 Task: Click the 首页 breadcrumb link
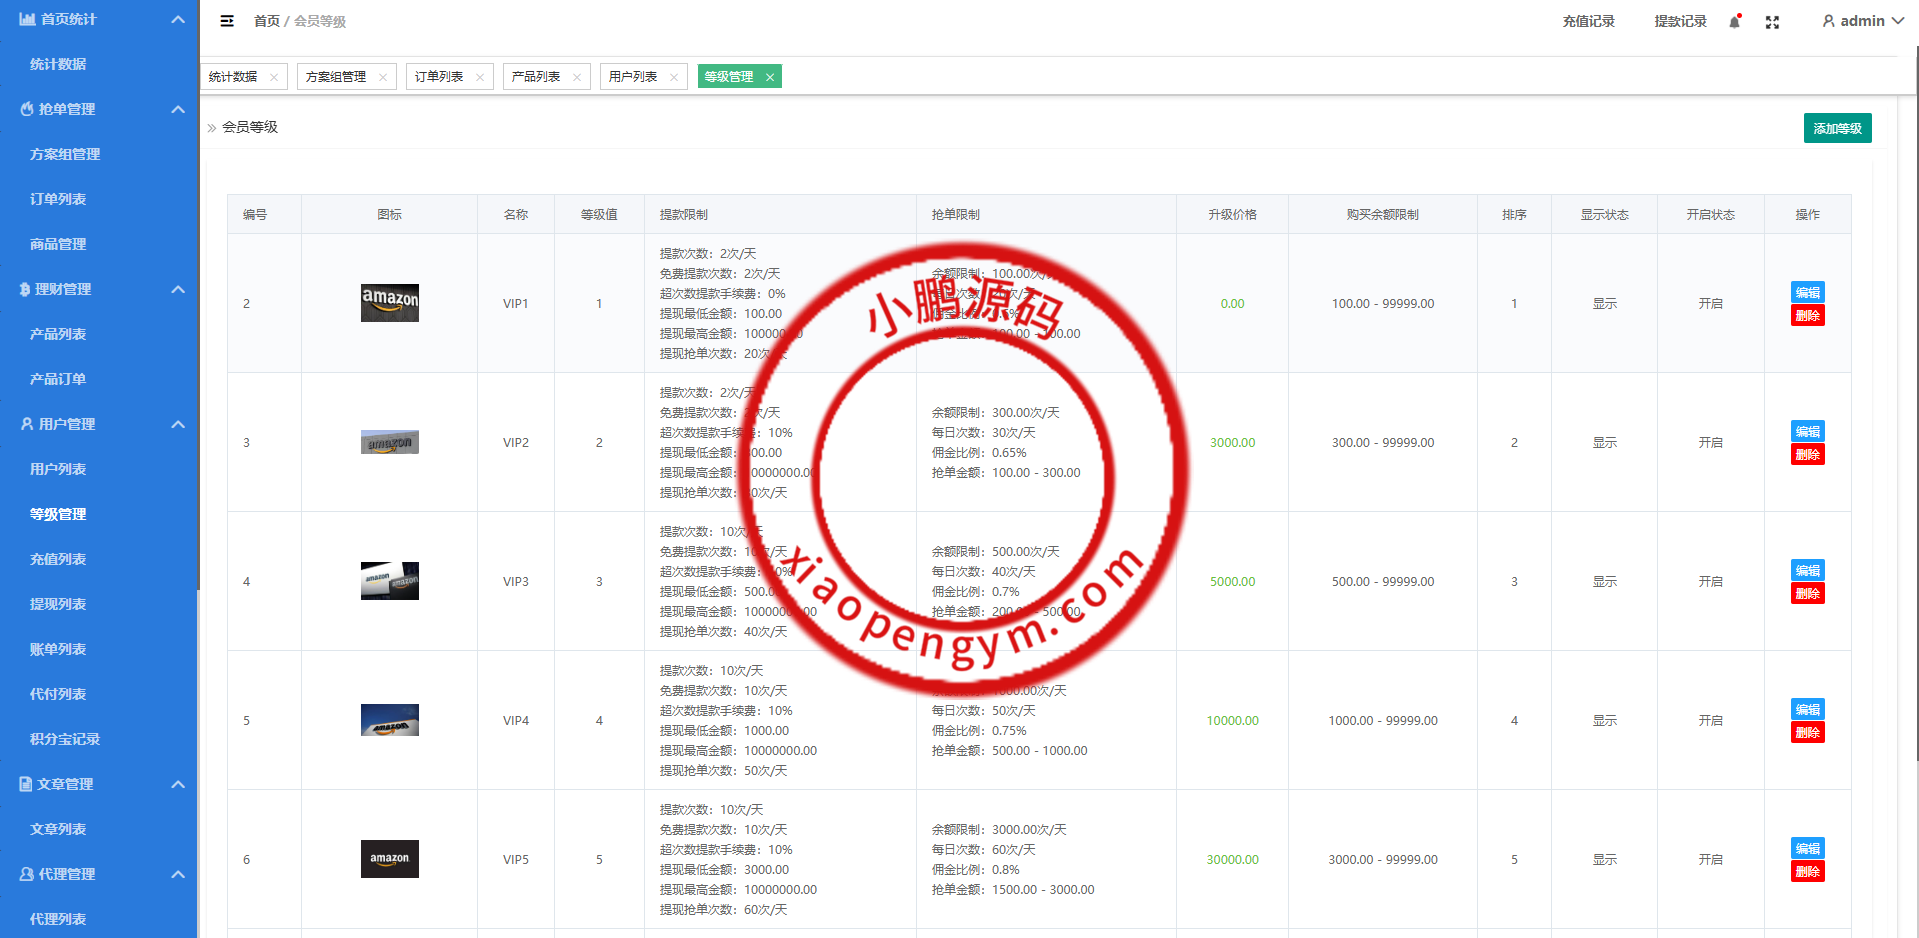[x=266, y=21]
